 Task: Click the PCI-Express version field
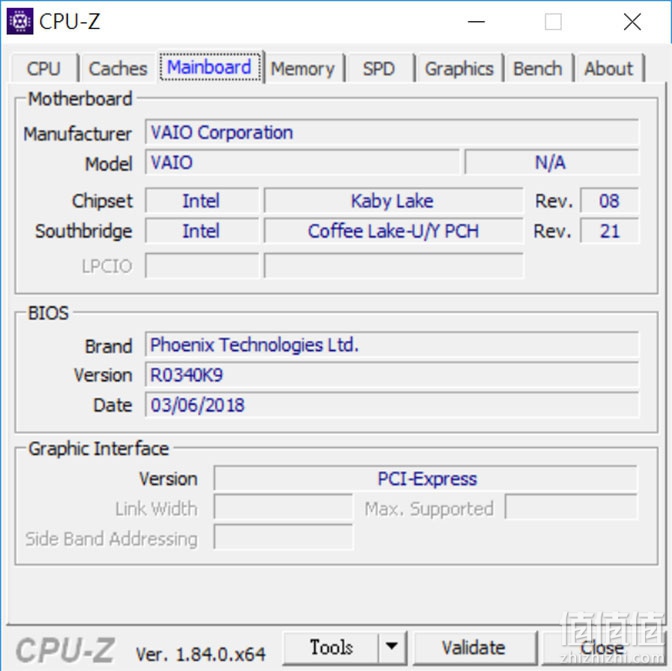[x=426, y=478]
